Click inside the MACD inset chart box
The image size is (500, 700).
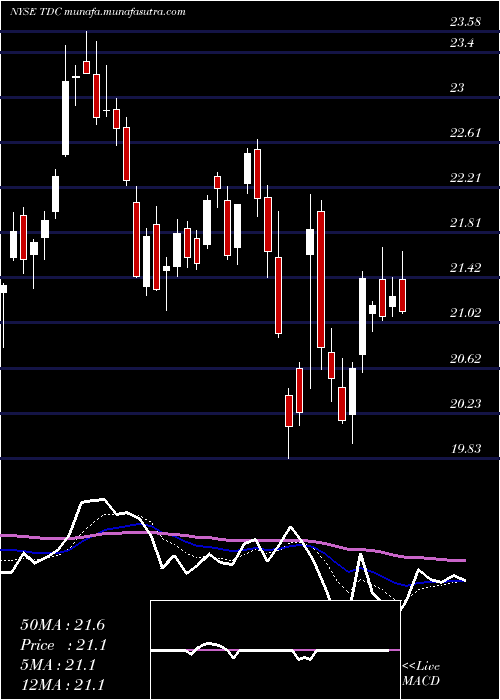[275, 650]
